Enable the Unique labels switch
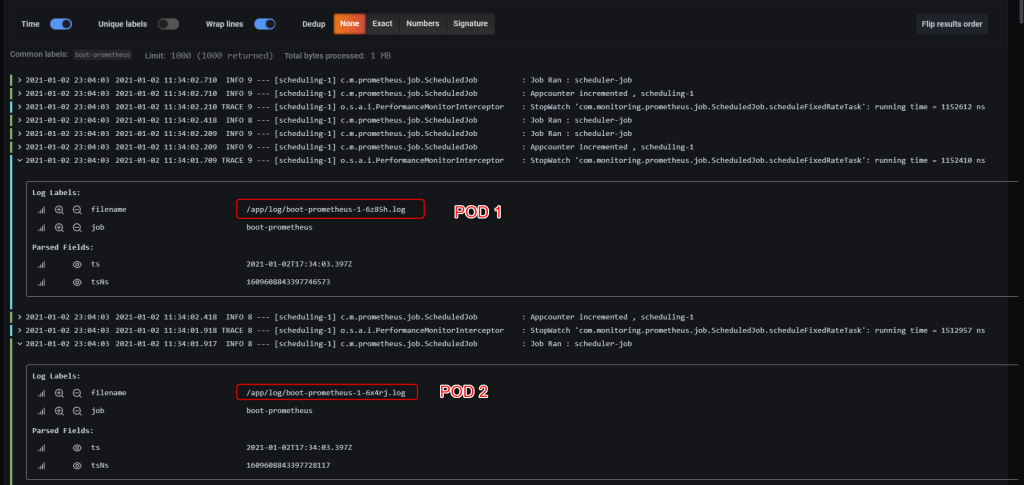The width and height of the screenshot is (1024, 485). (168, 23)
